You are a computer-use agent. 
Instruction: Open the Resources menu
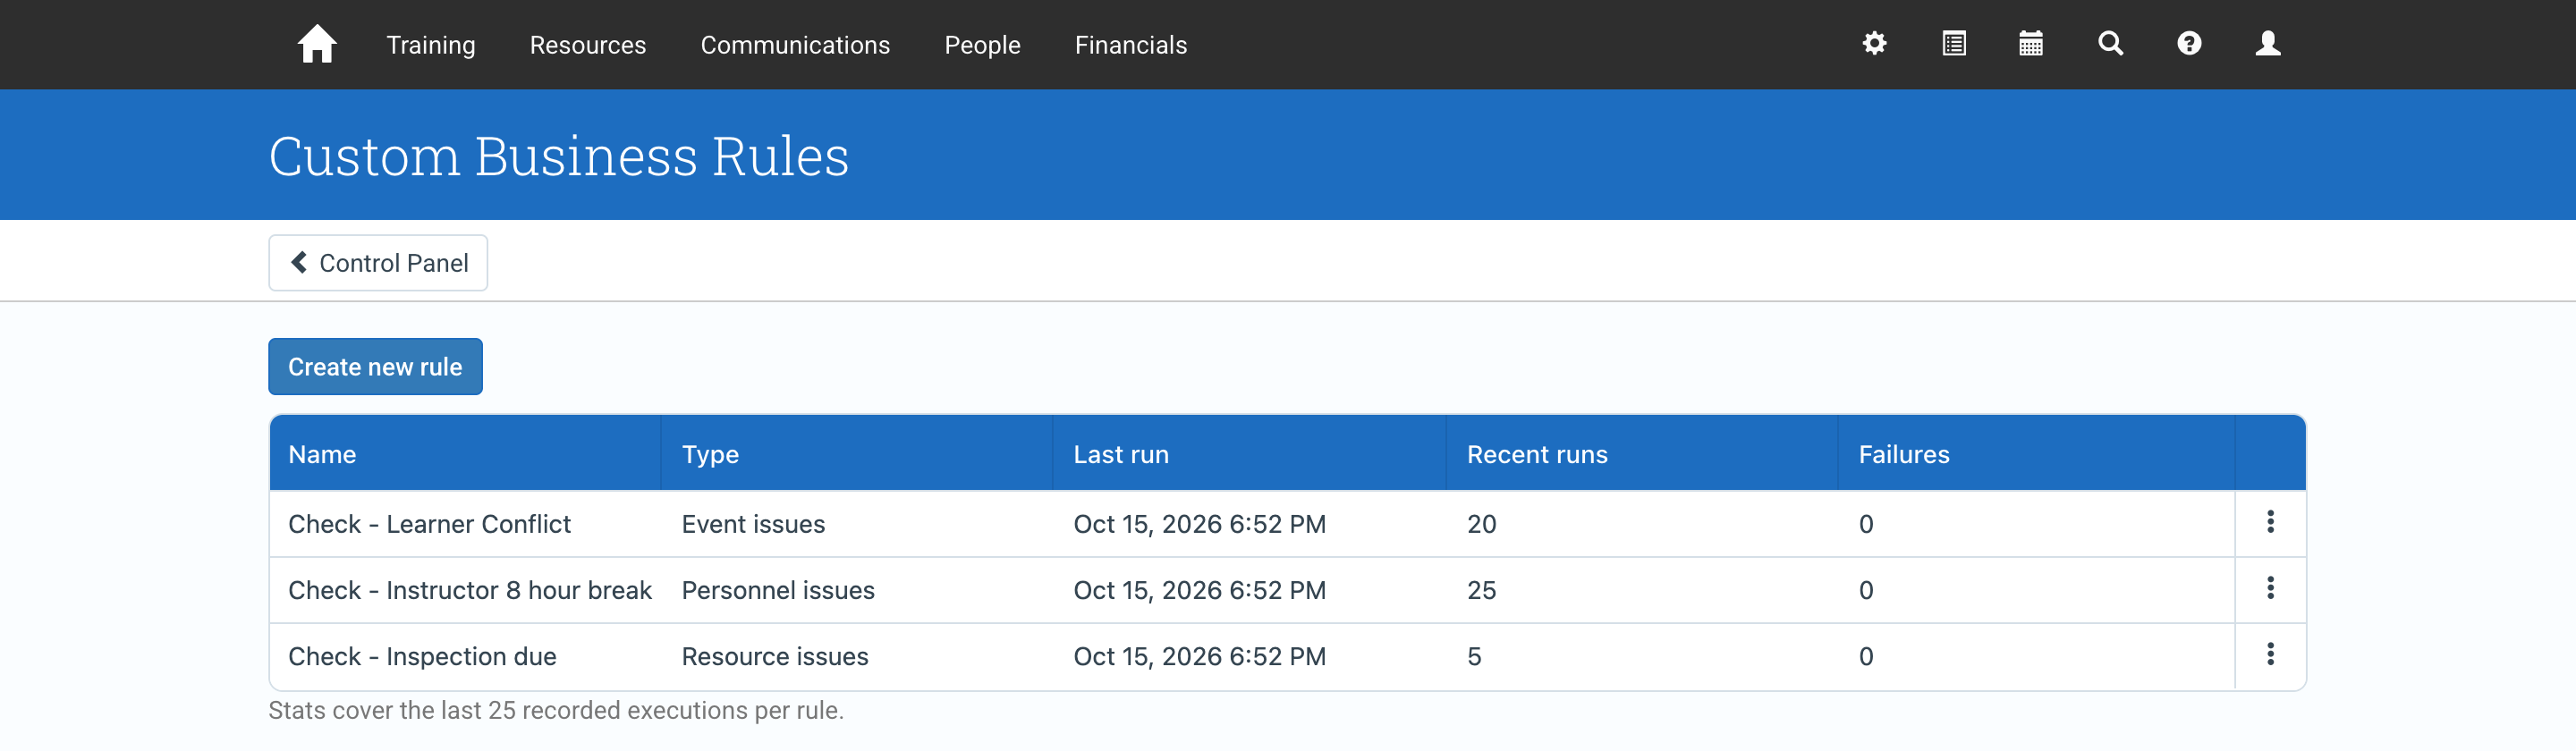click(x=588, y=45)
